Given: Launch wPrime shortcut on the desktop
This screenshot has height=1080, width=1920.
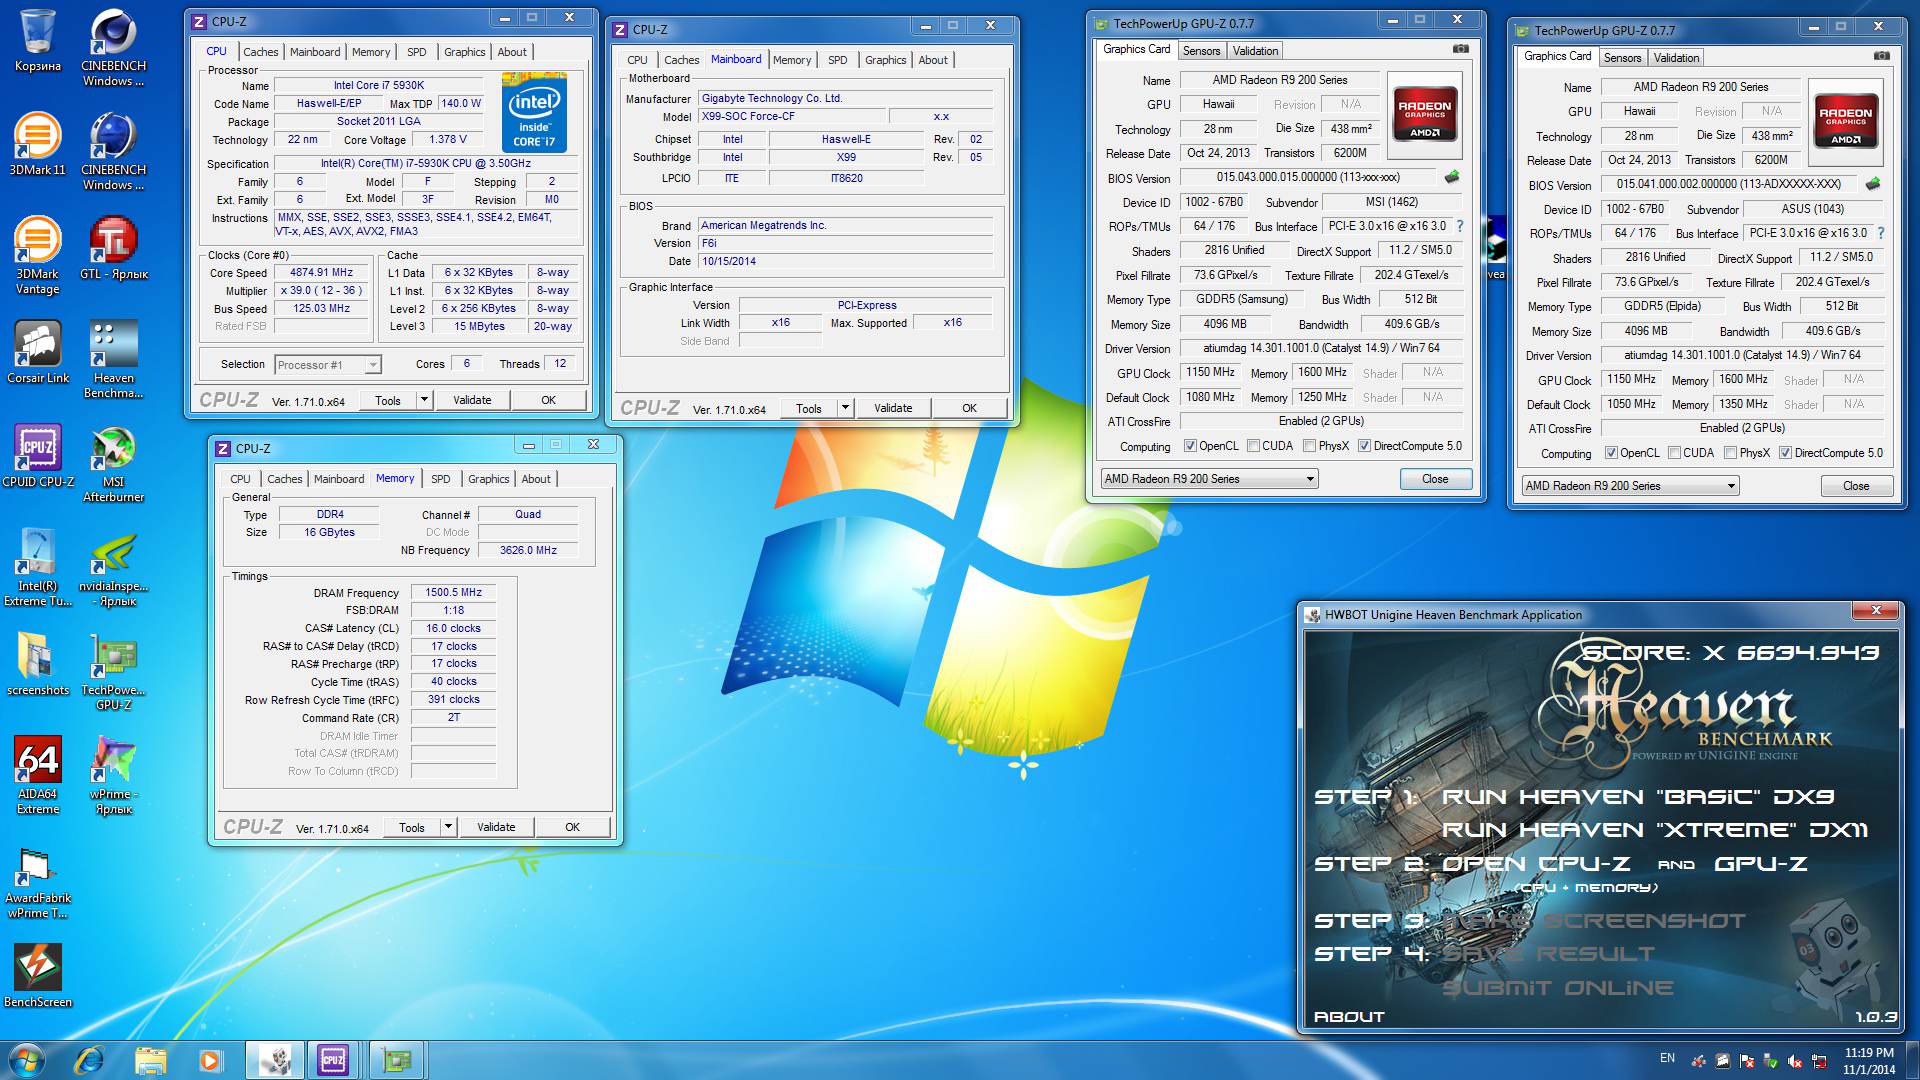Looking at the screenshot, I should tap(114, 775).
